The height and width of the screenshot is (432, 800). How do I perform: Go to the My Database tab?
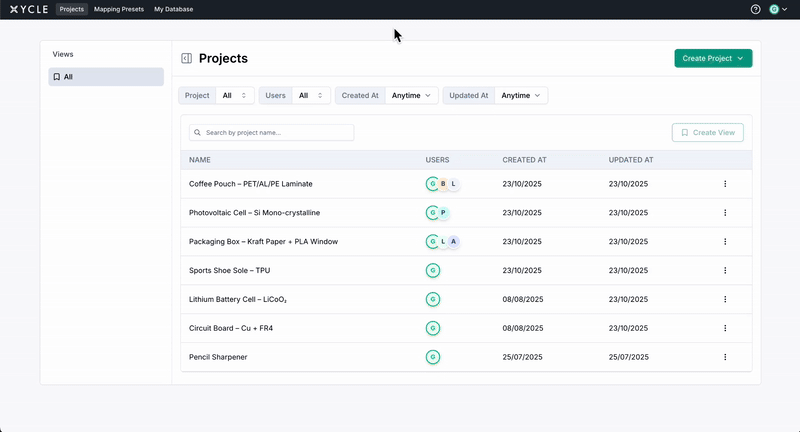pyautogui.click(x=173, y=9)
